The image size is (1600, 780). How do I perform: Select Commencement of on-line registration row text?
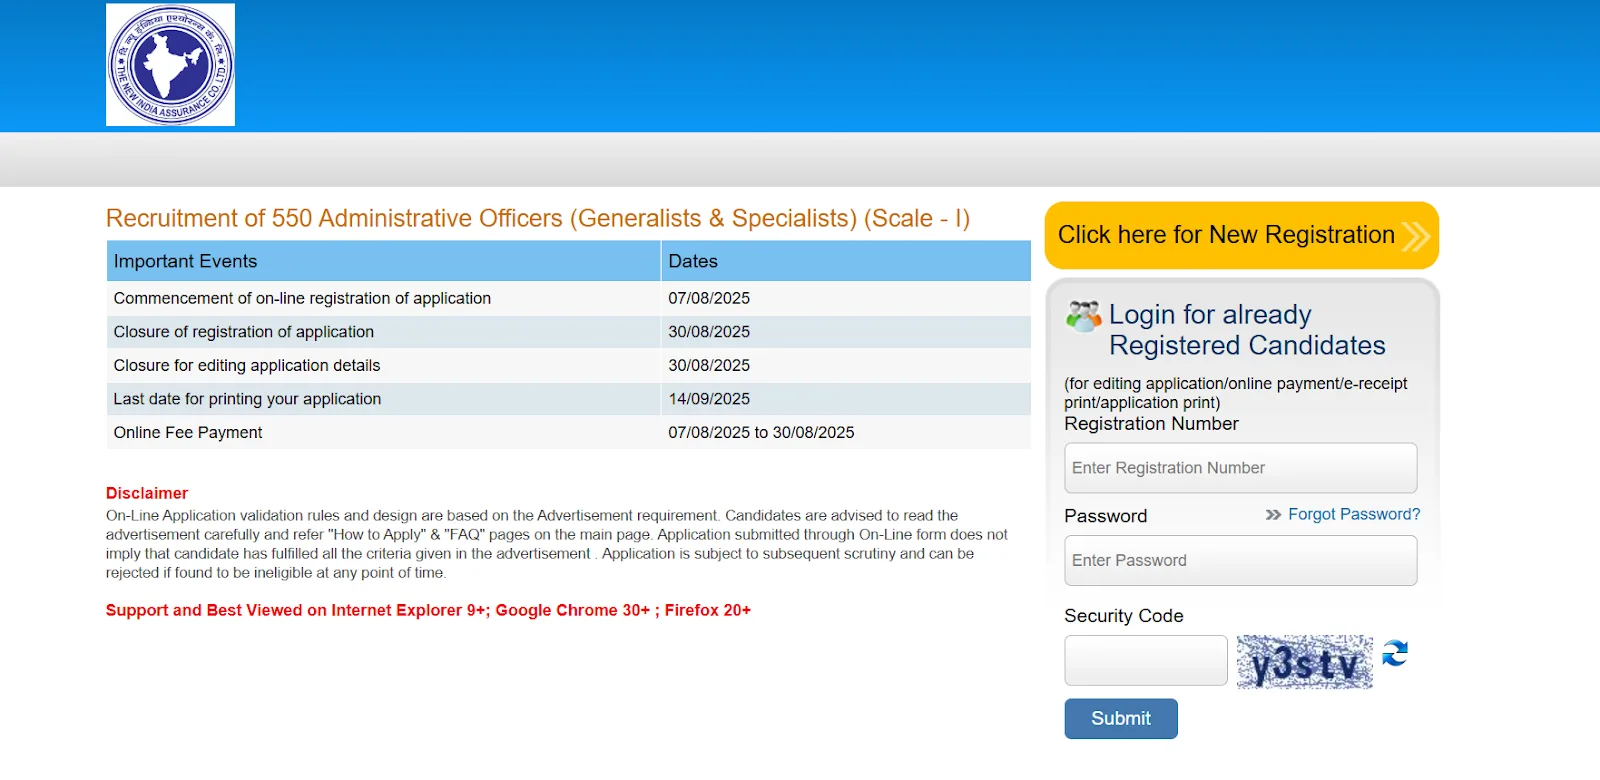pyautogui.click(x=302, y=298)
